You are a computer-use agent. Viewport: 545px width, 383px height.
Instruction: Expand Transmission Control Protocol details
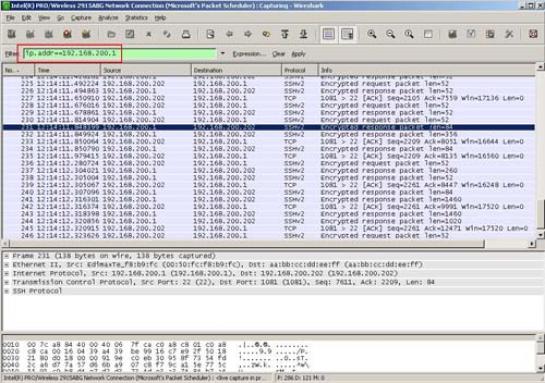click(7, 282)
